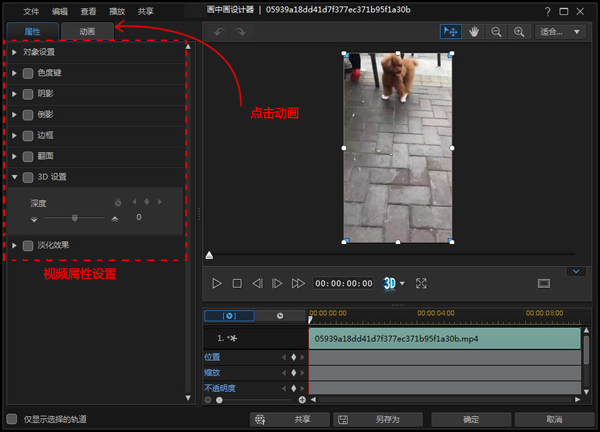Select the hand pan tool
This screenshot has height=432, width=600.
(474, 32)
